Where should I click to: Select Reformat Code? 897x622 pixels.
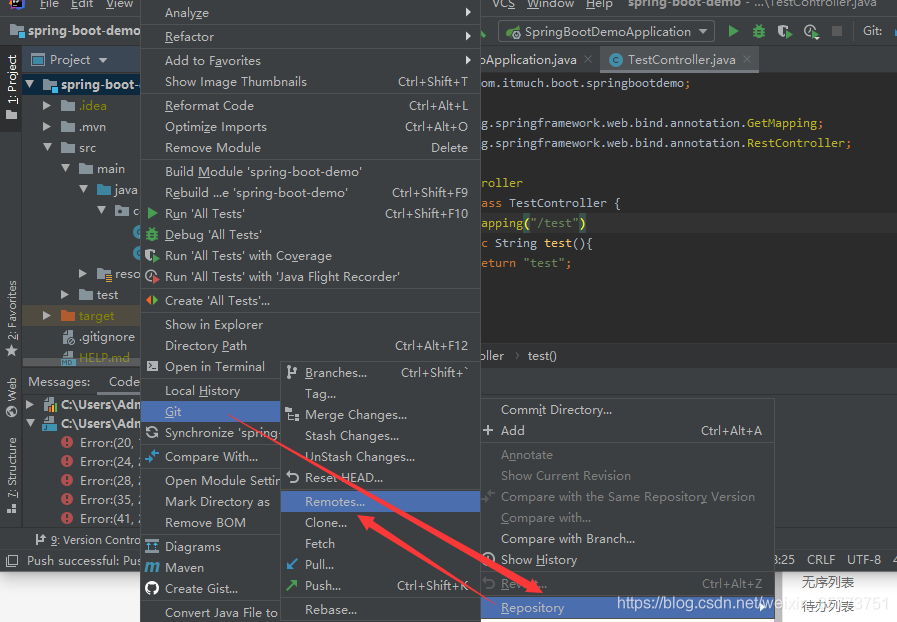tap(311, 106)
